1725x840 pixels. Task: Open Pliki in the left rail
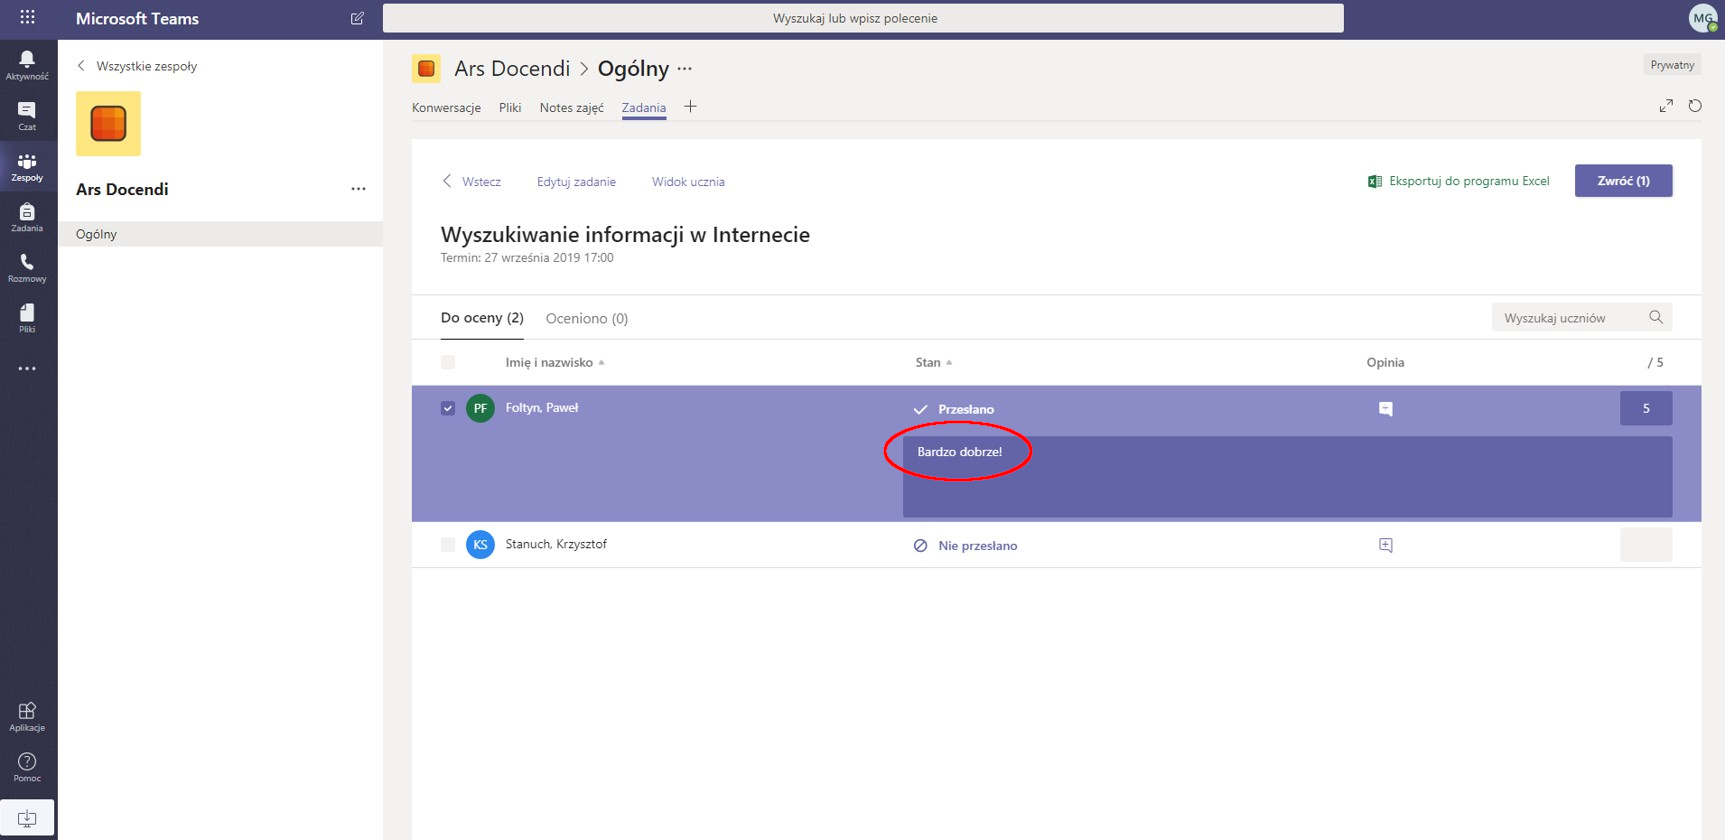tap(27, 318)
